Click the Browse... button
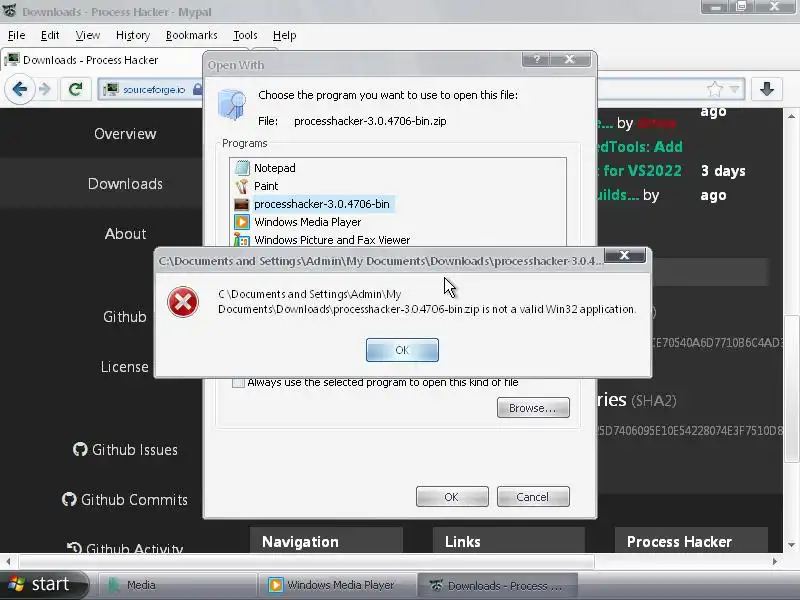800x600 pixels. pos(533,408)
